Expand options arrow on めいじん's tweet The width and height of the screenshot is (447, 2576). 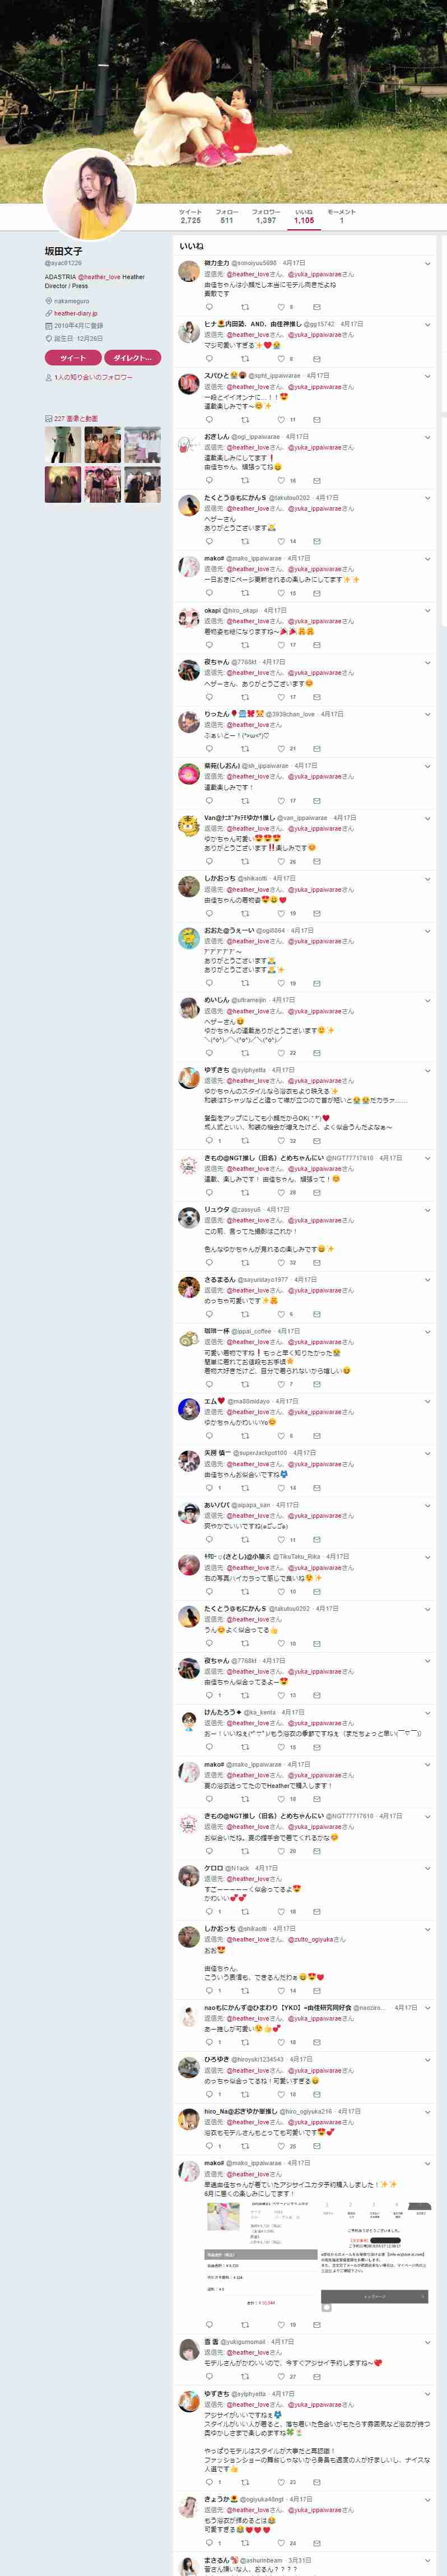(x=427, y=1000)
